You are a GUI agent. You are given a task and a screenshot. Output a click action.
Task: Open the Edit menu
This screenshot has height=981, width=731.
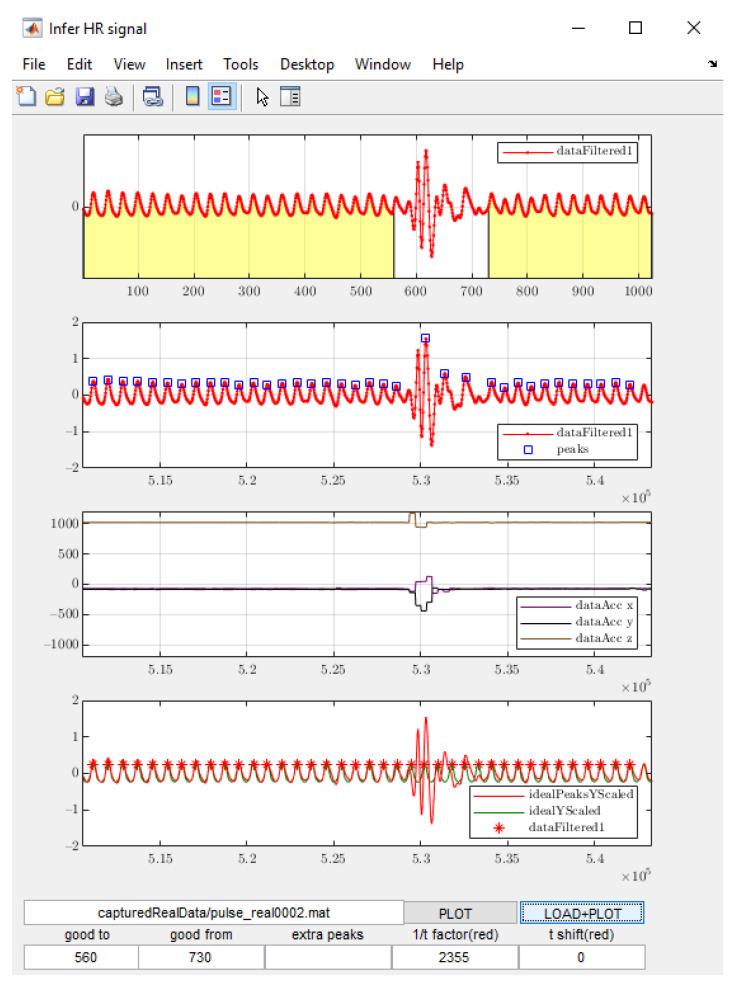click(x=79, y=64)
